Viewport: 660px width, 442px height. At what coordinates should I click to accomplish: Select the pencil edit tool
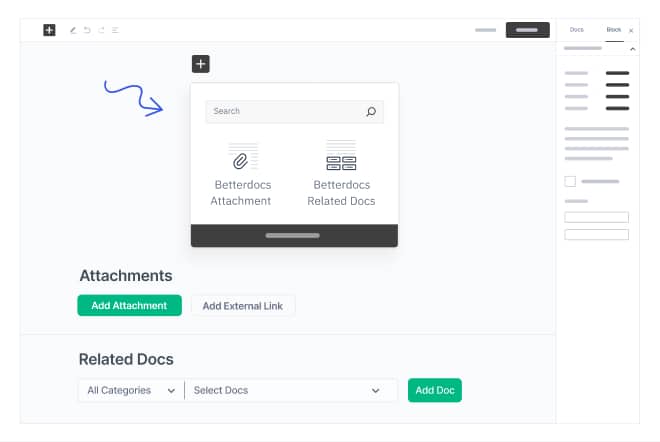(73, 30)
